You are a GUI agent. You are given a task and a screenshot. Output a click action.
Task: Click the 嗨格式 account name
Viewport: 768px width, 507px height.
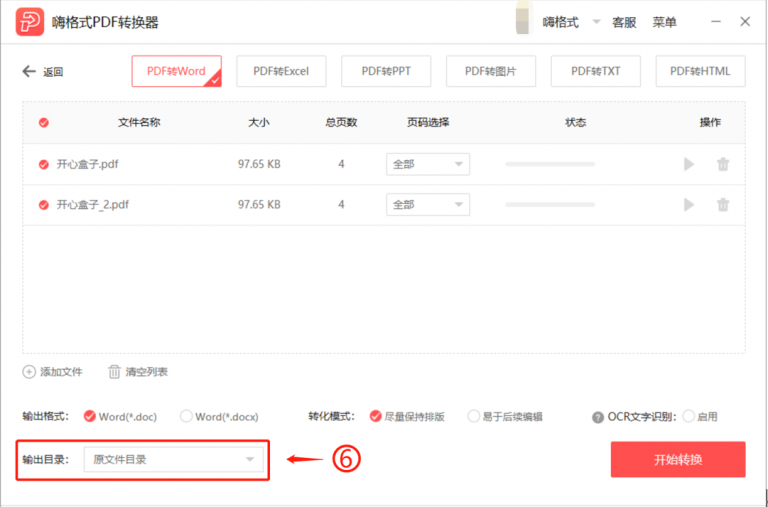coord(560,22)
